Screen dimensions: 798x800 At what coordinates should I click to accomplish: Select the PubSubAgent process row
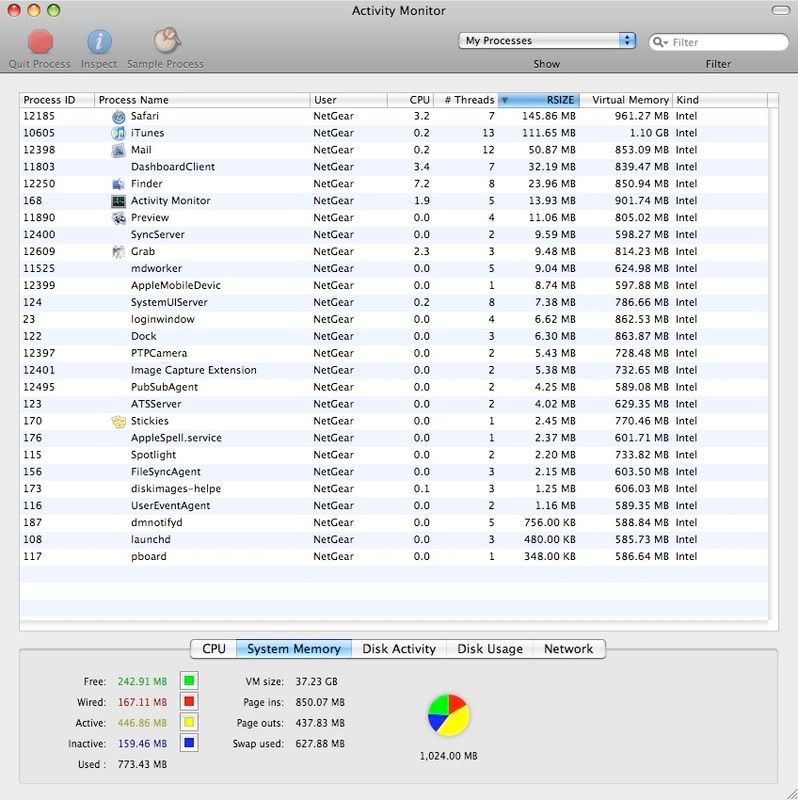pos(394,387)
